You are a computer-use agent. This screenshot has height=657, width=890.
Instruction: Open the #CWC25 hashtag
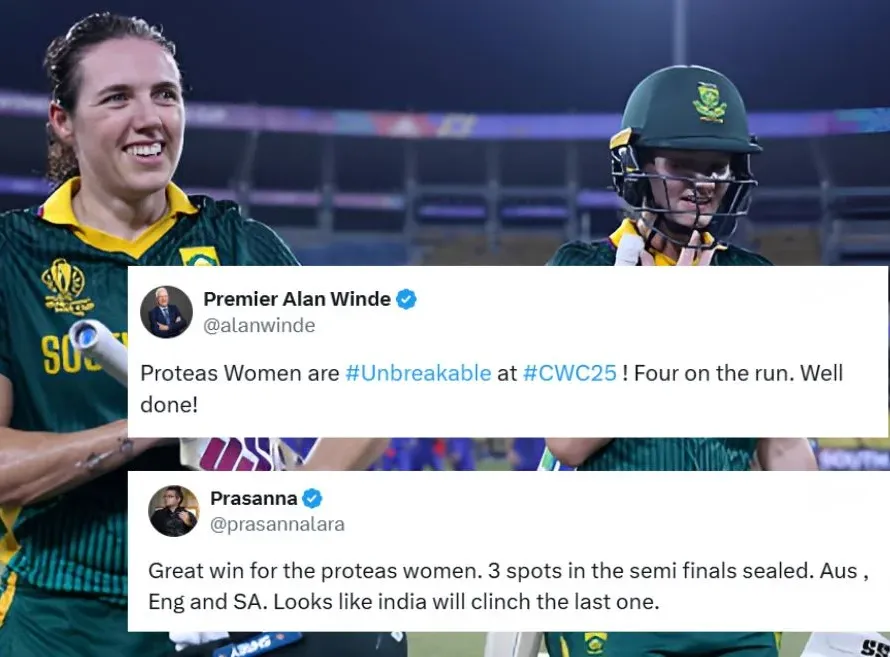(x=569, y=373)
